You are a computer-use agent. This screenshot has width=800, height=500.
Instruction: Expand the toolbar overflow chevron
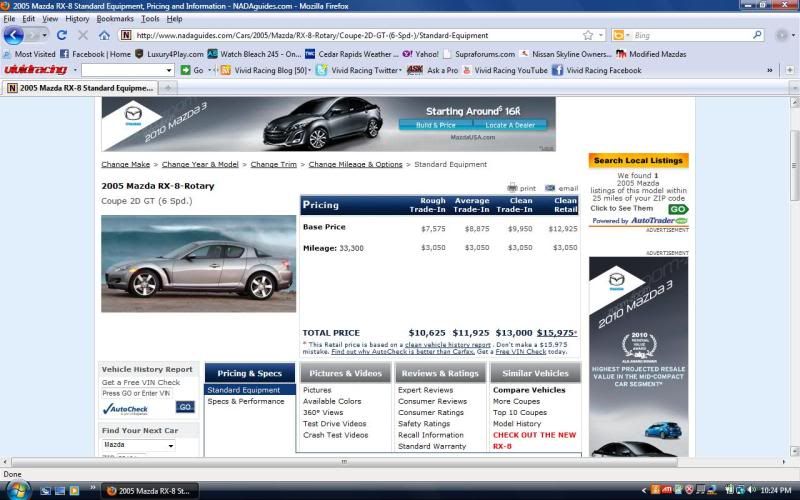click(x=769, y=70)
